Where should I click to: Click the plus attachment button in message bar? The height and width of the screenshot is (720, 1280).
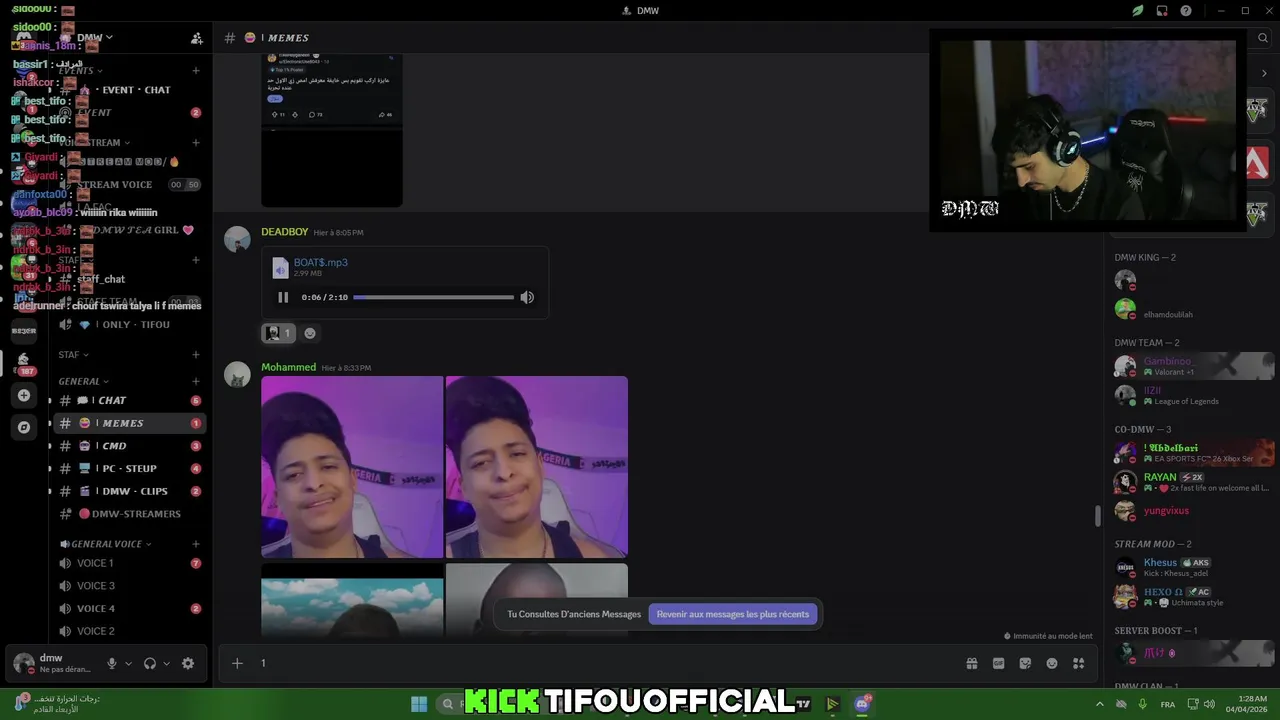pyautogui.click(x=237, y=663)
